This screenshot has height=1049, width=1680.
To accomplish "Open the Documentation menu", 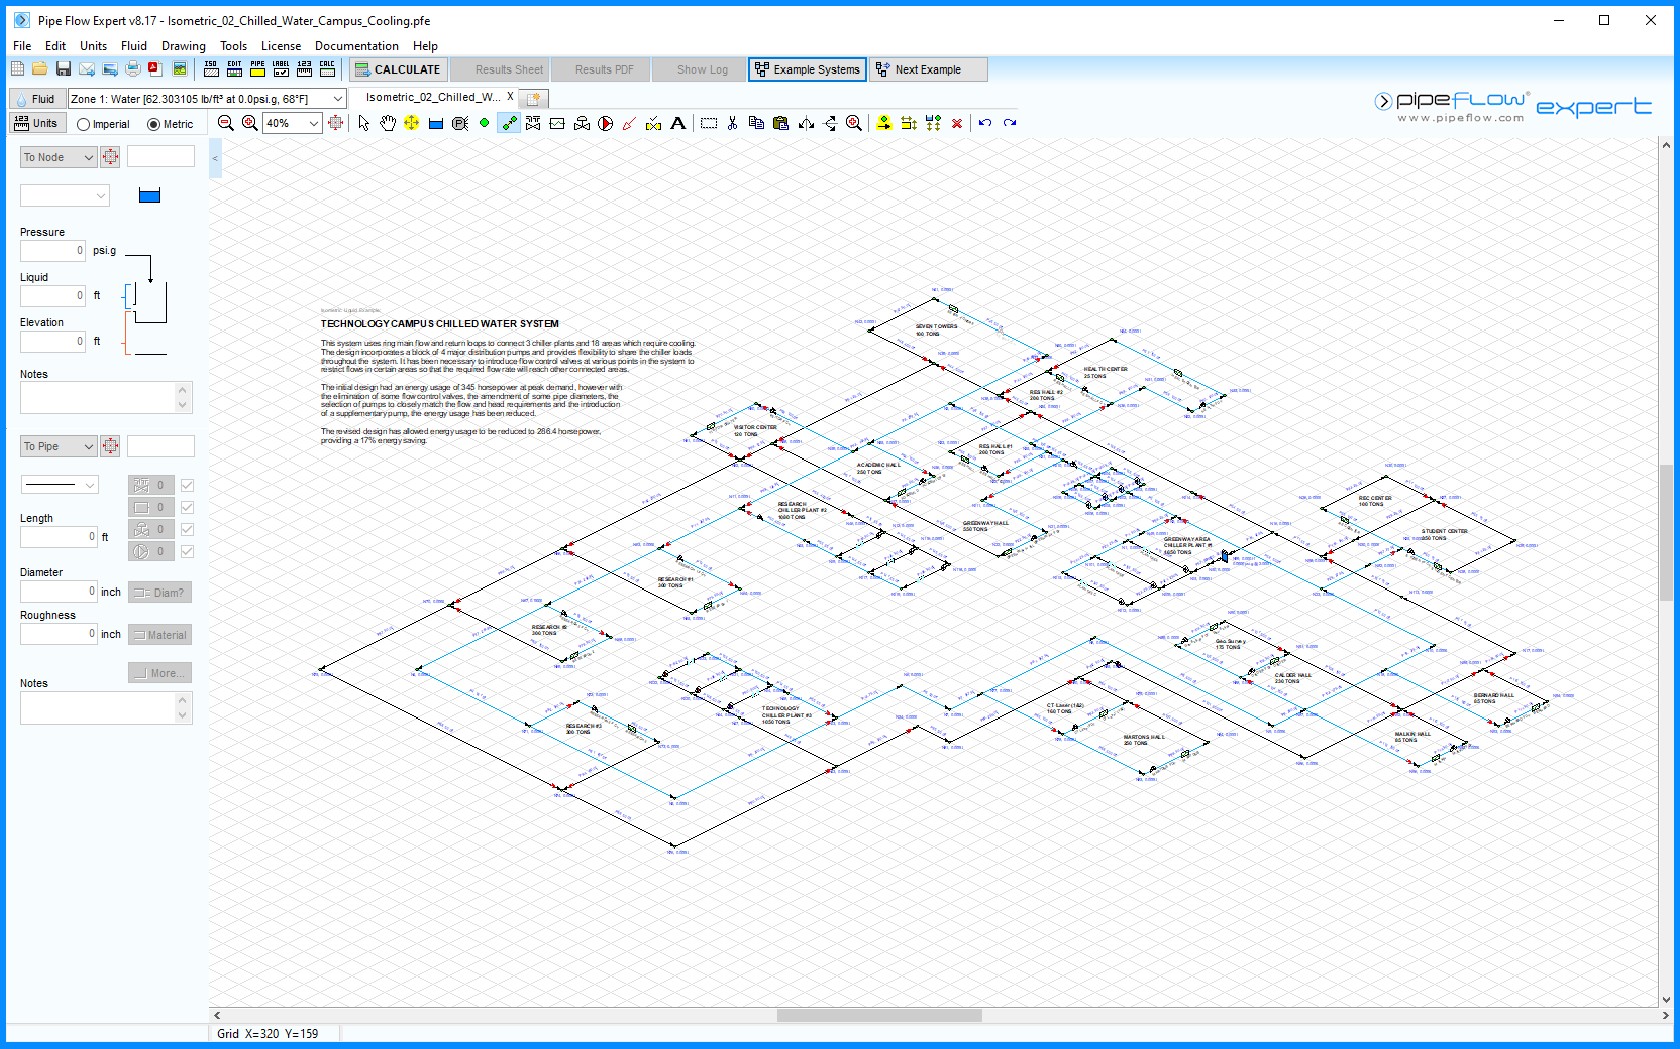I will click(x=357, y=46).
